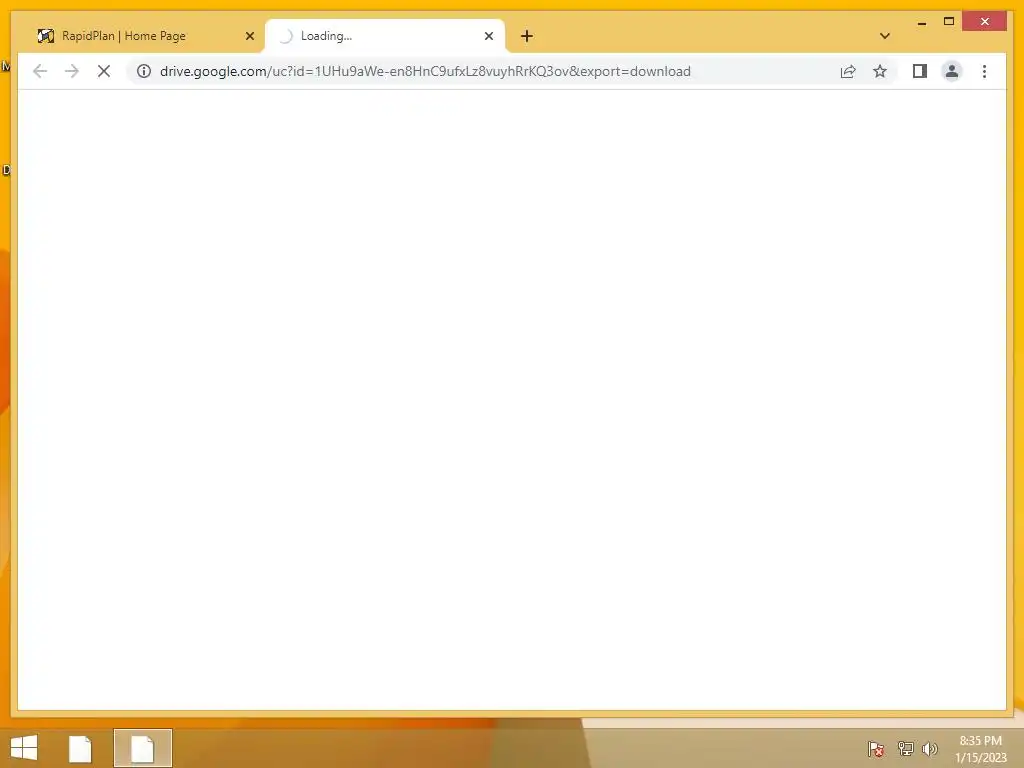
Task: Open the Action Center flag icon
Action: point(876,748)
